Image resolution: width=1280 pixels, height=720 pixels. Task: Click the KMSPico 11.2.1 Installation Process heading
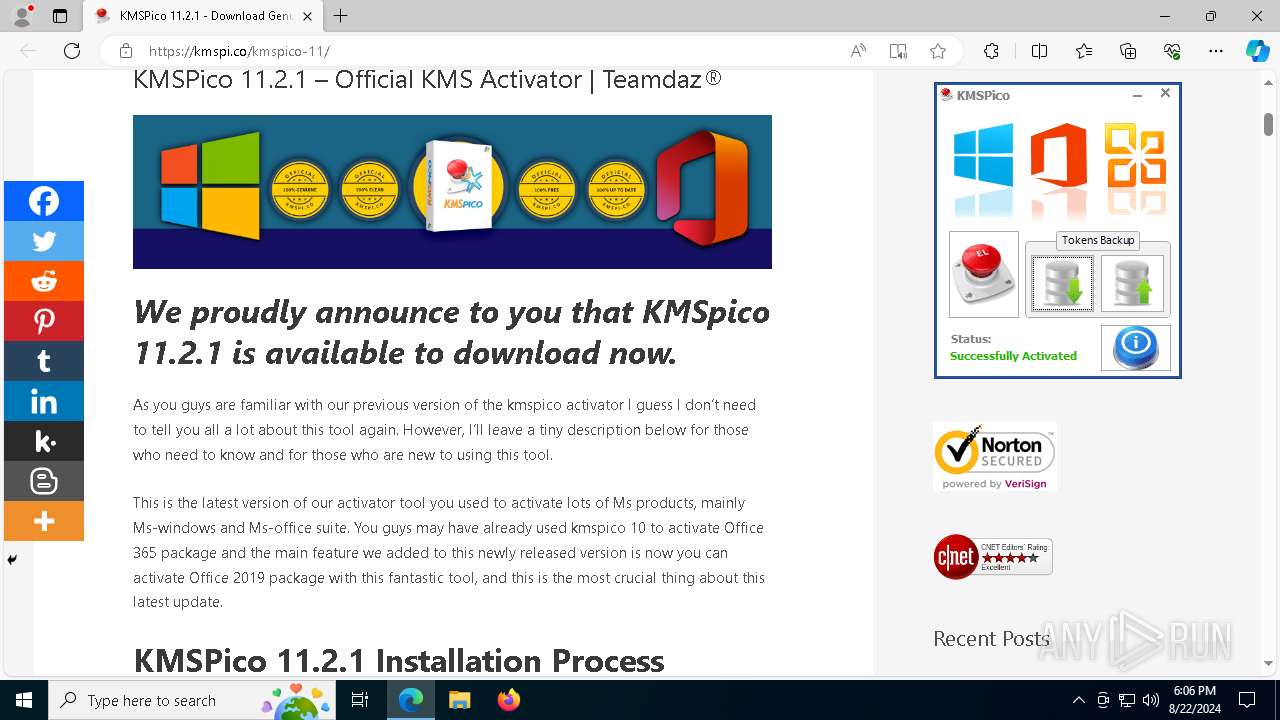(x=398, y=661)
